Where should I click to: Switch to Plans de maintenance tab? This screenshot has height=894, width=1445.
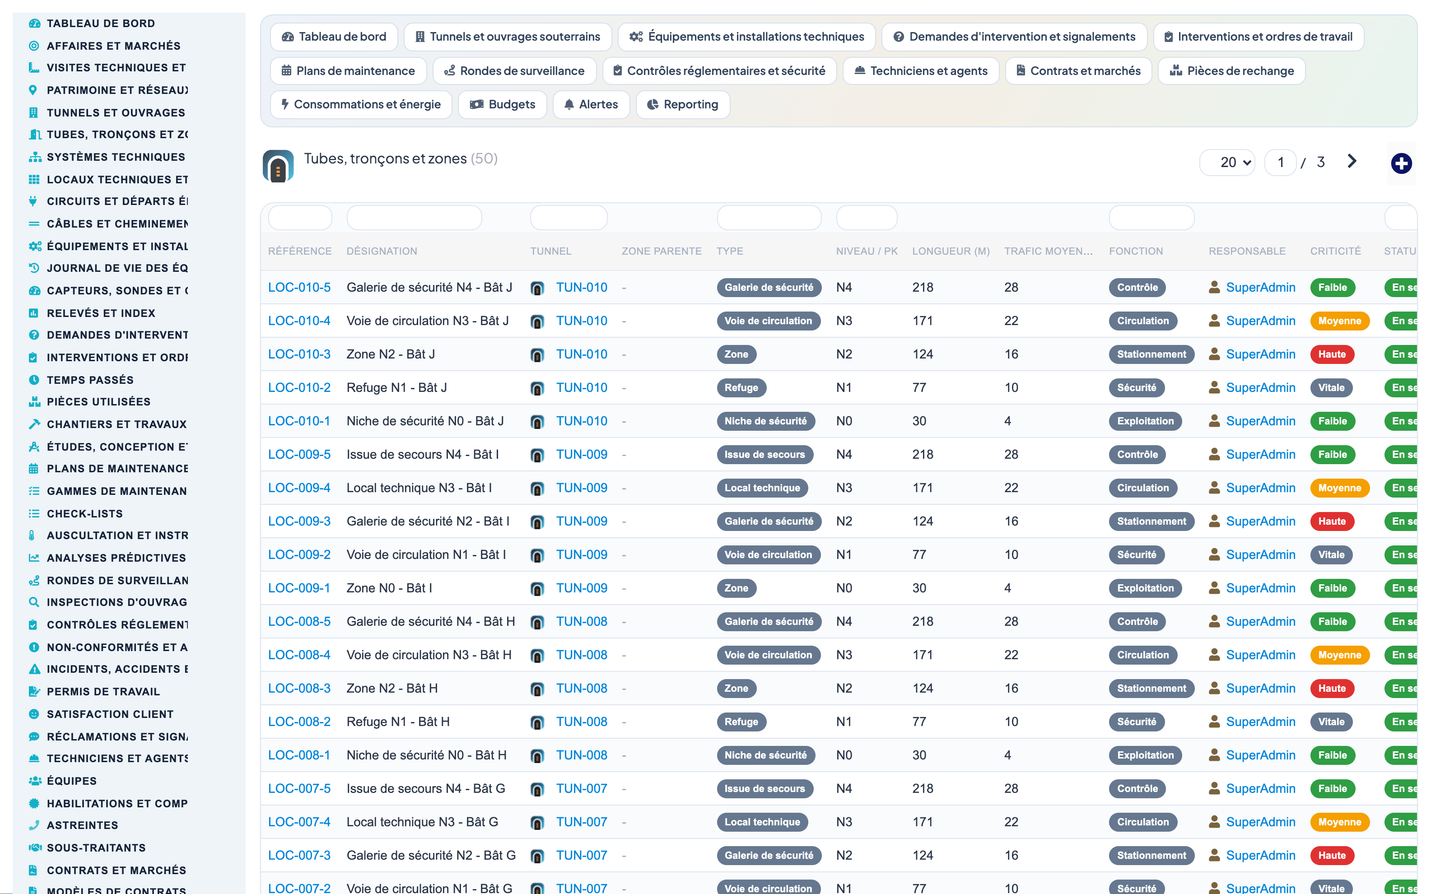[348, 71]
